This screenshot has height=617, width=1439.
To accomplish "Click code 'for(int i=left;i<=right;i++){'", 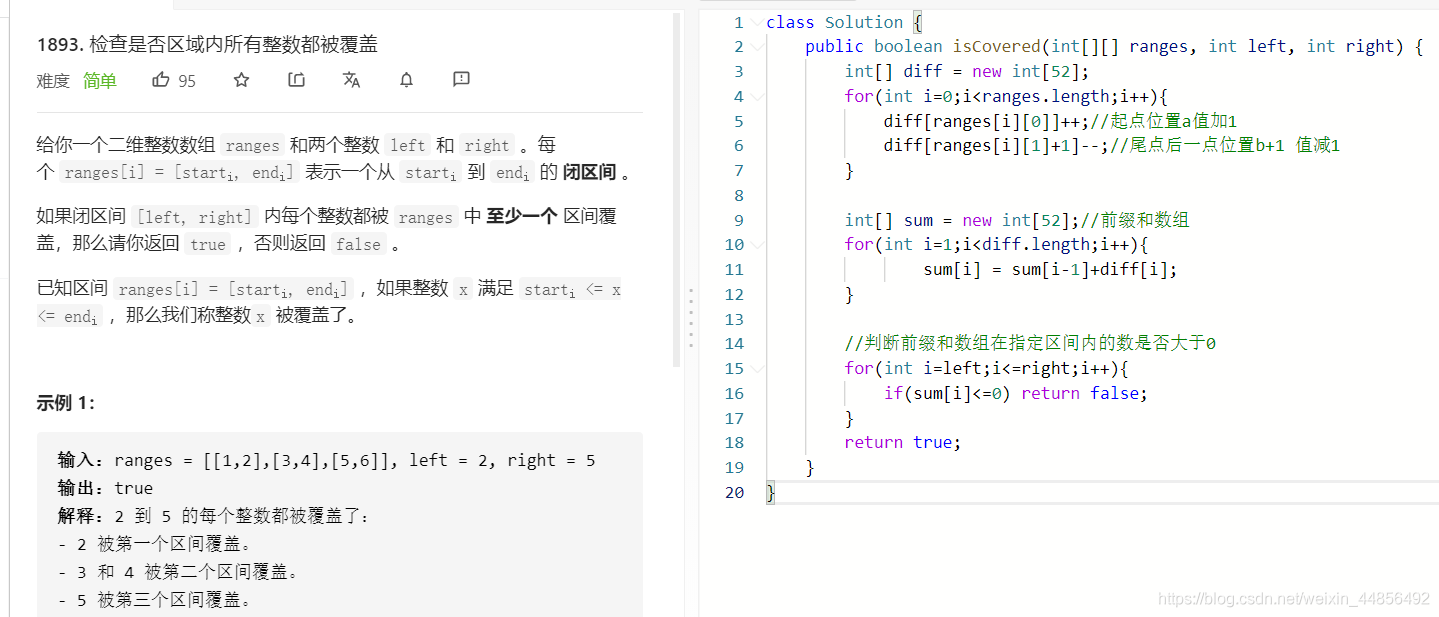I will [x=986, y=368].
